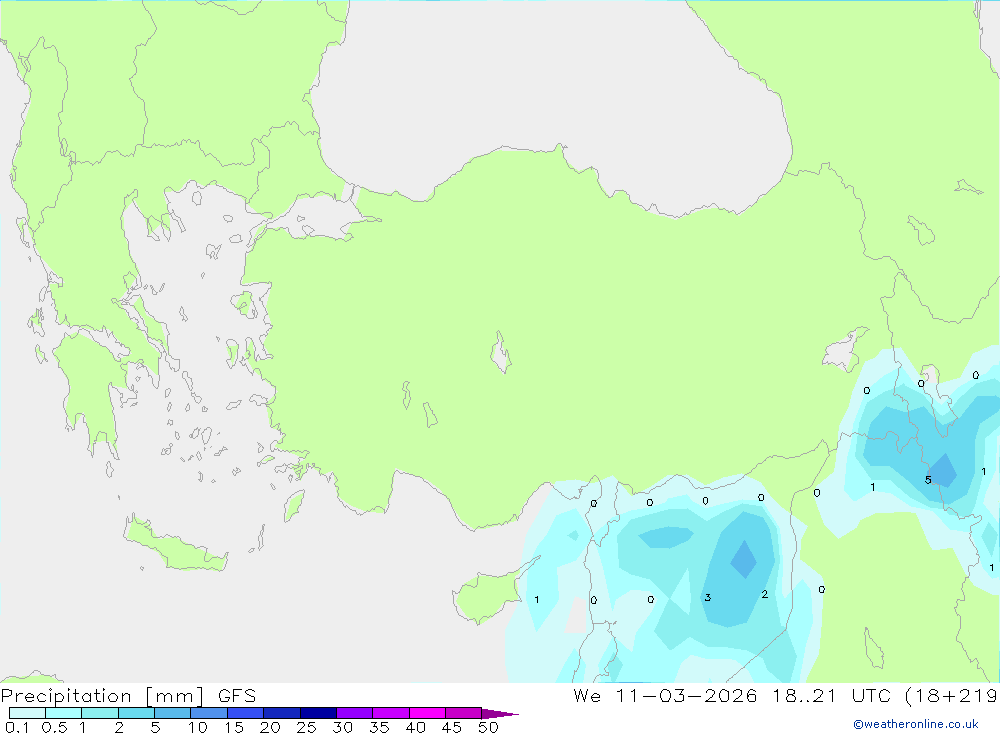Click the '25' legend scale label
The height and width of the screenshot is (733, 1000).
306,727
